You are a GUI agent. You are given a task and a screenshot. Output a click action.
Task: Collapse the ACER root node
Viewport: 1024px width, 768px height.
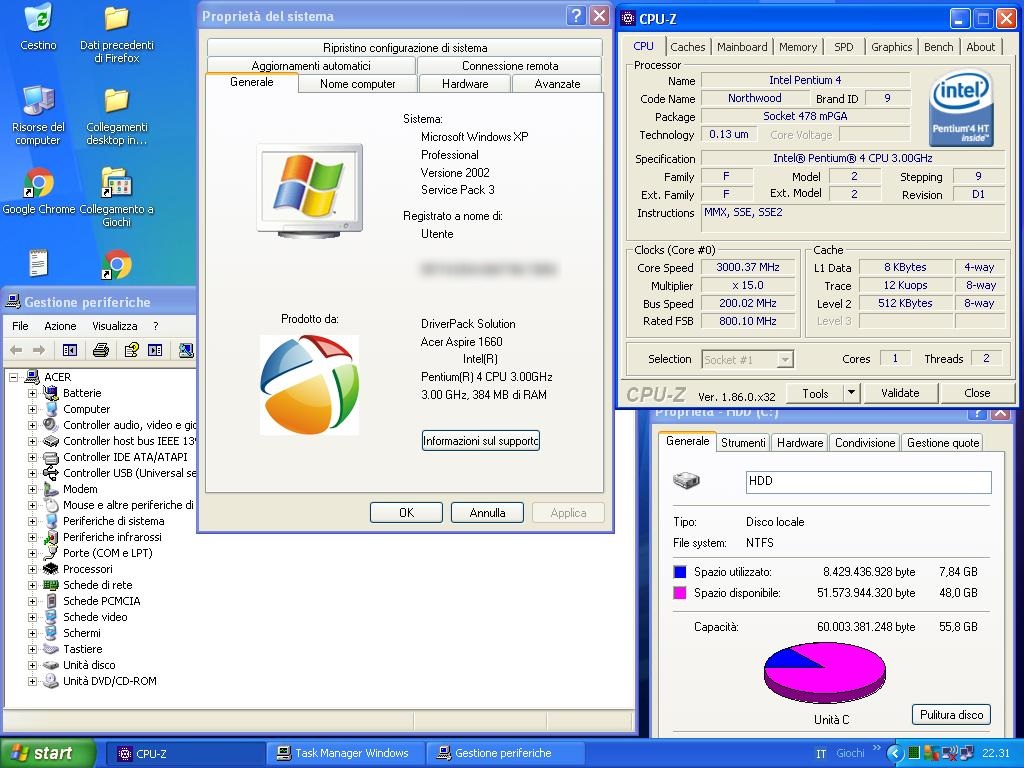13,377
